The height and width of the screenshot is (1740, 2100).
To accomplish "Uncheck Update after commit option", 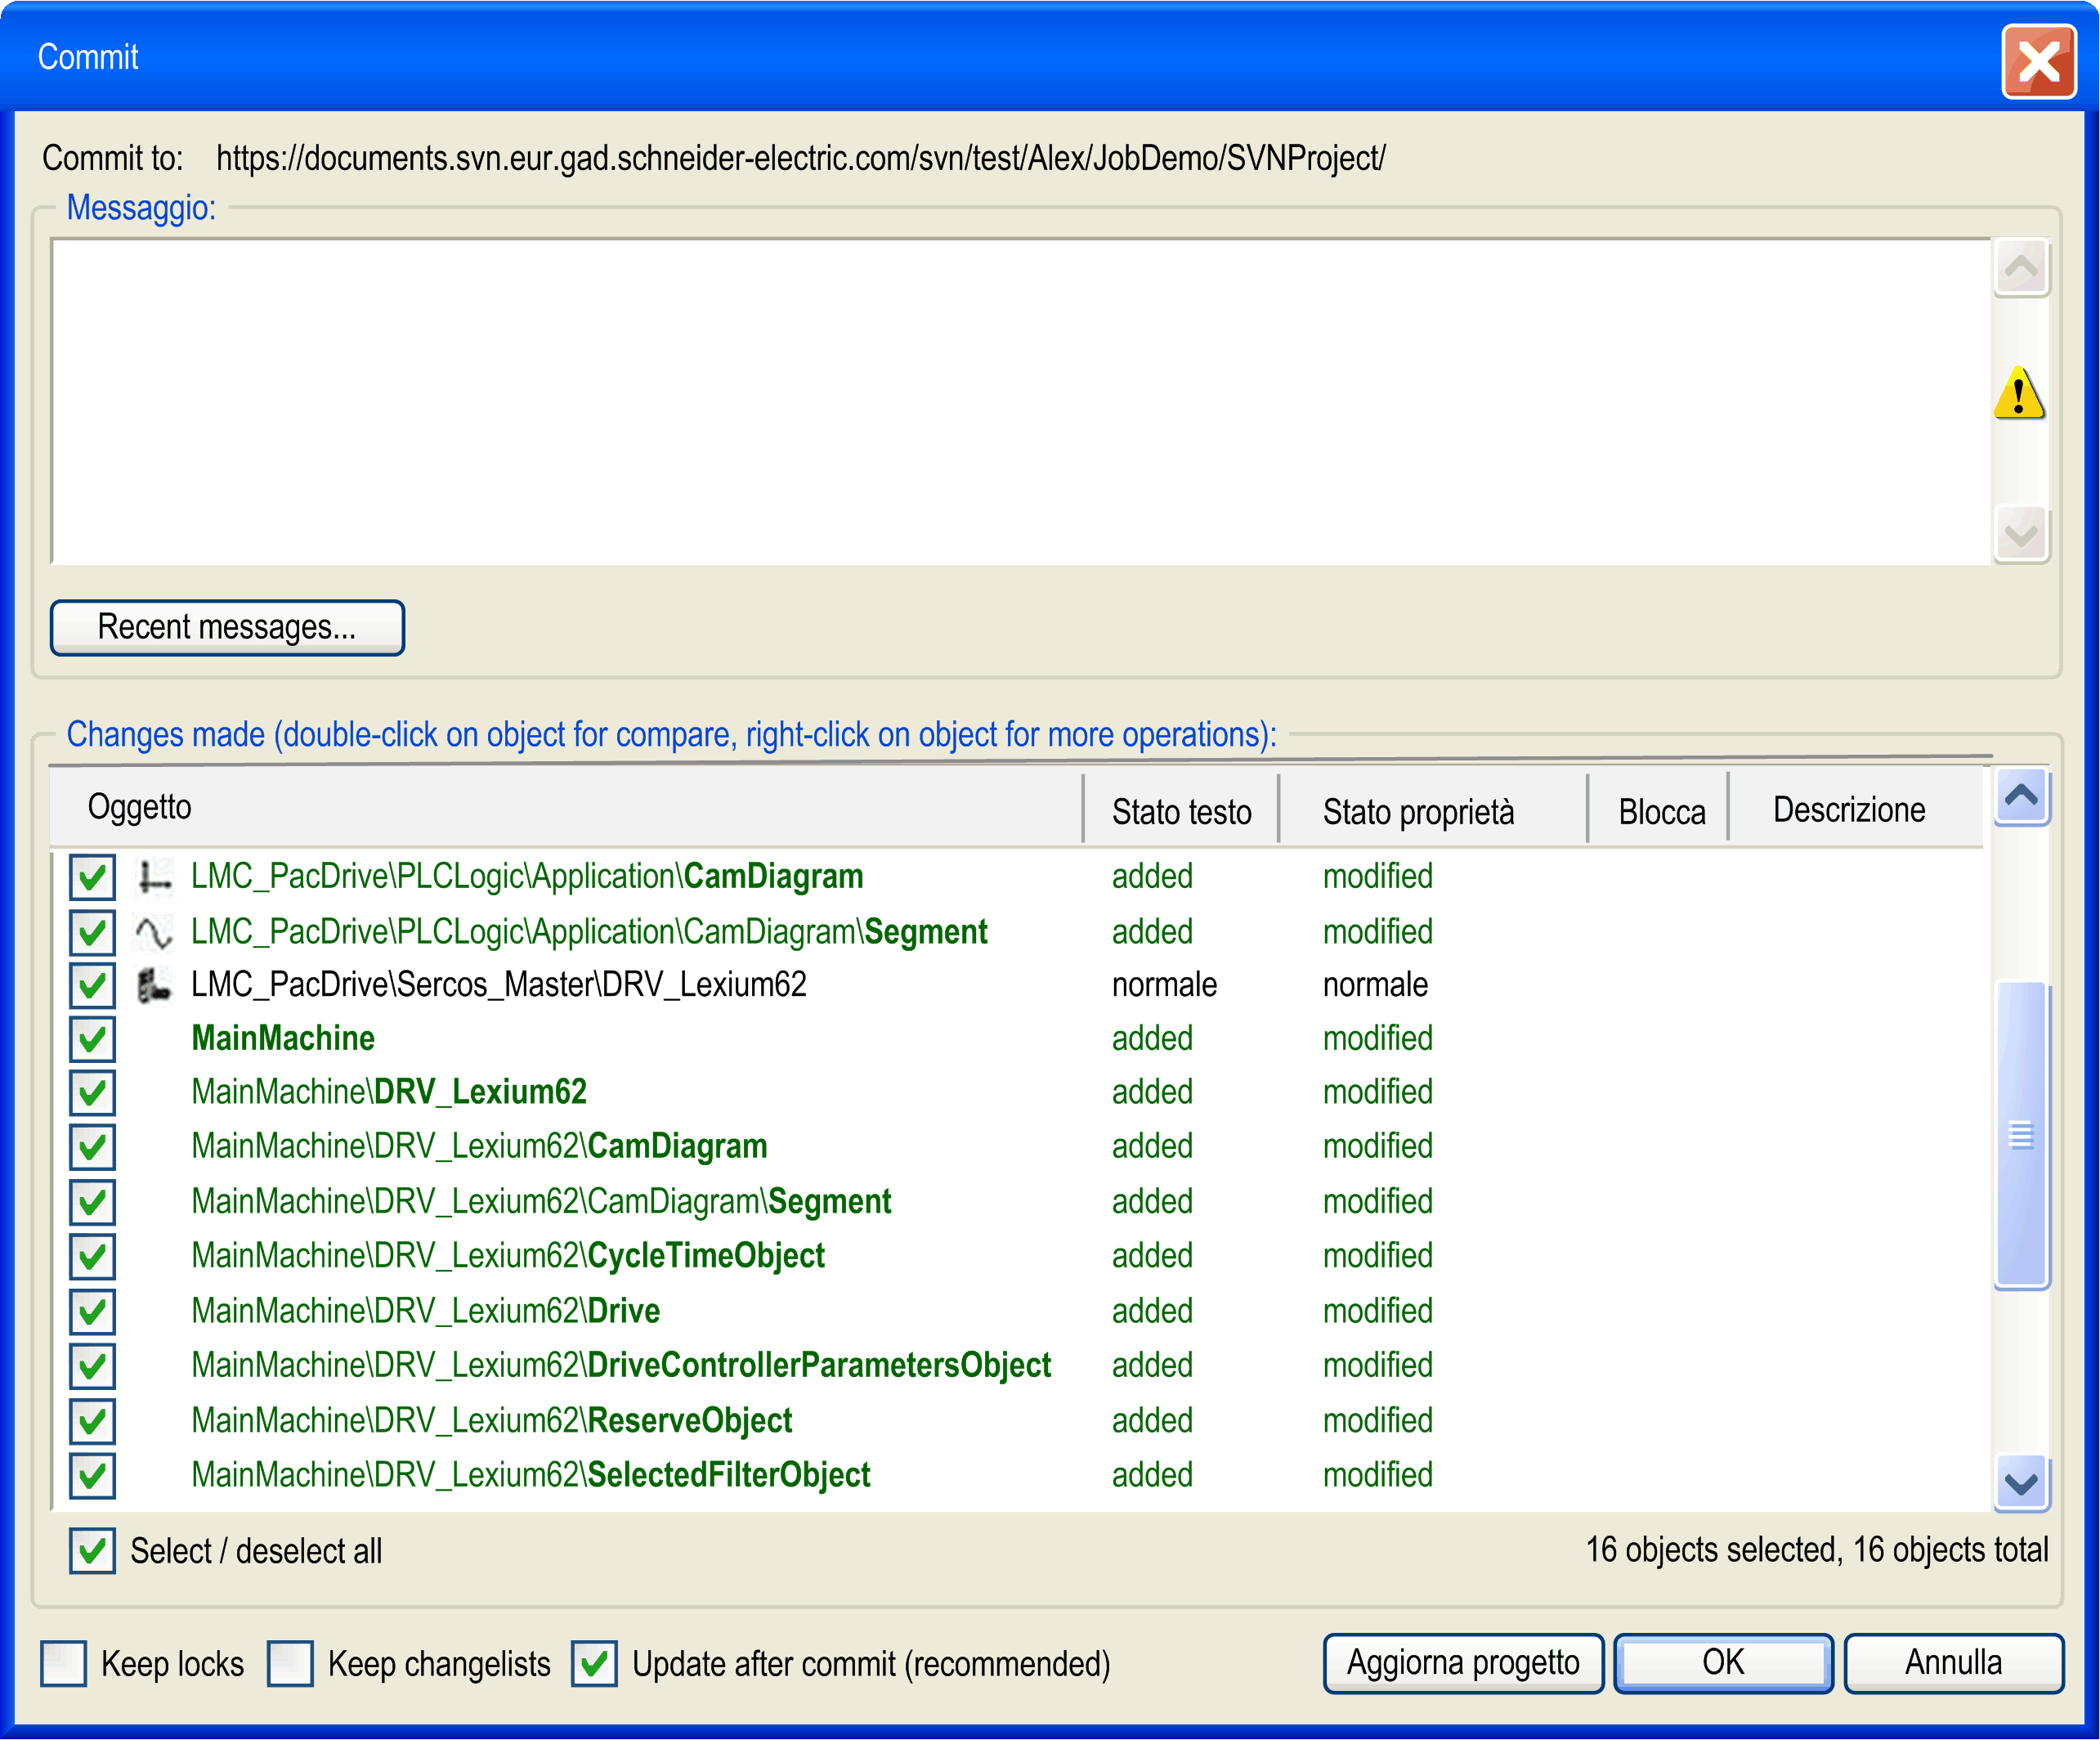I will 594,1664.
